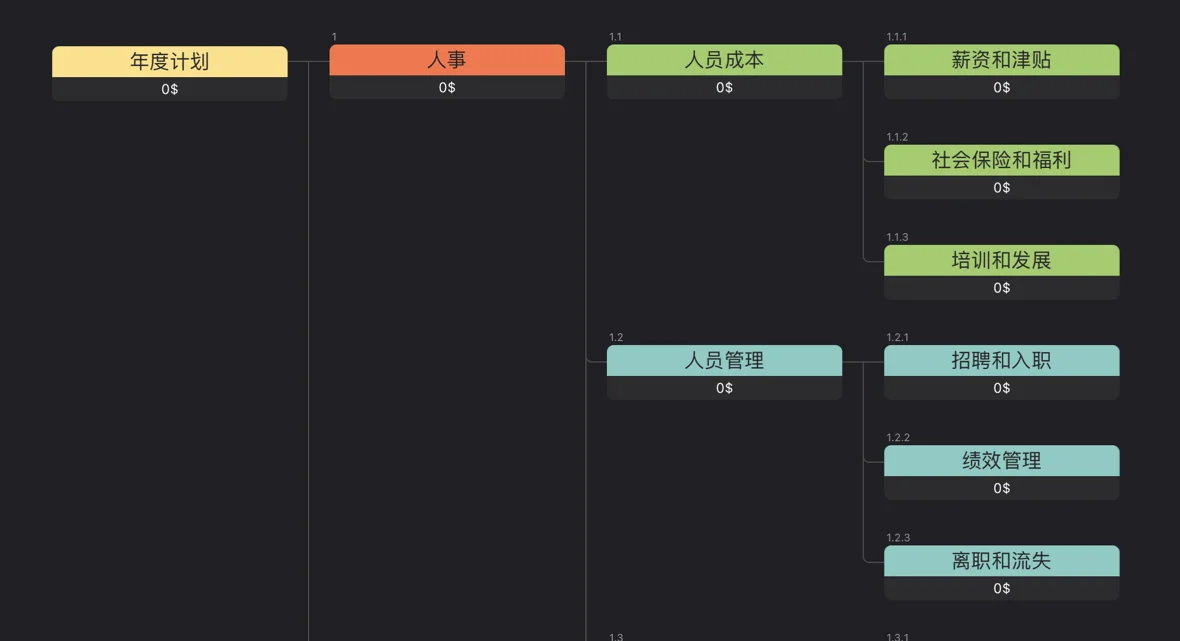Edit the 0$ amount under 人员成本
Viewport: 1180px width, 641px height.
coord(724,88)
